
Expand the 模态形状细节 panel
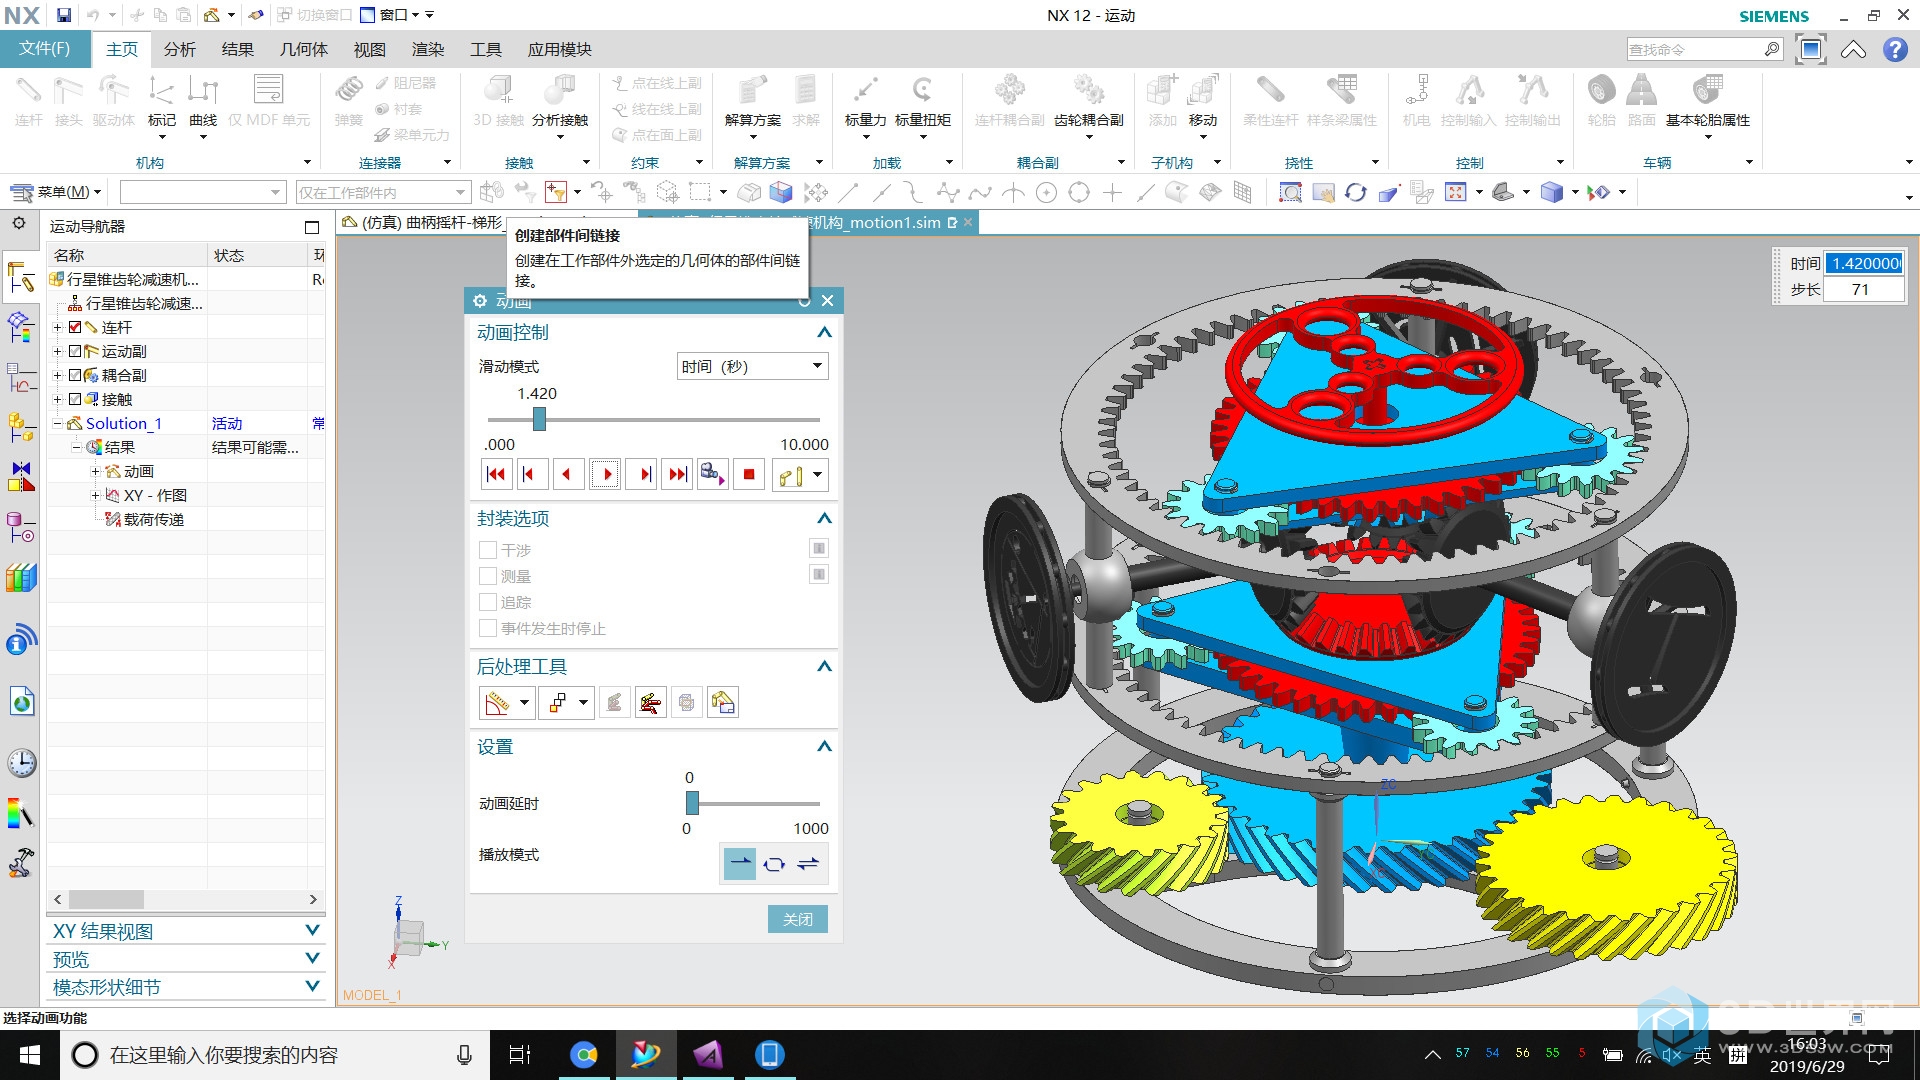312,986
